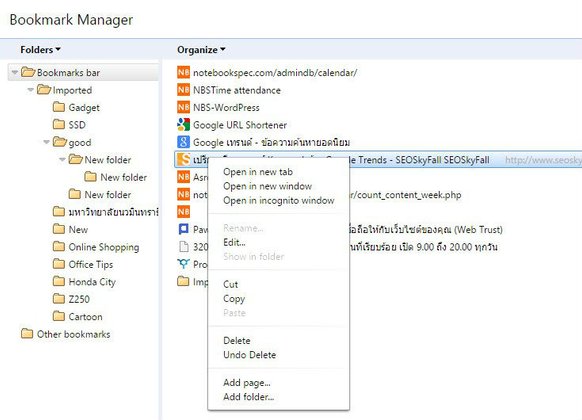Select the NBSTime attendance bookmark text
Image resolution: width=582 pixels, height=420 pixels.
point(237,90)
